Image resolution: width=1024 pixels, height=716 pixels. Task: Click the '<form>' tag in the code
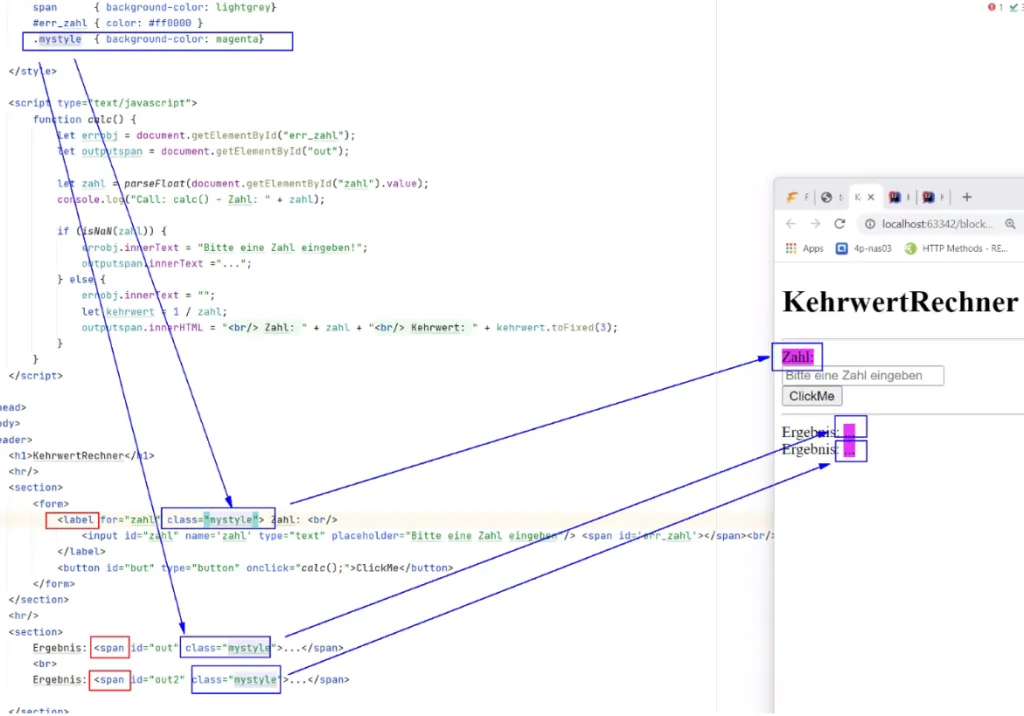coord(51,504)
